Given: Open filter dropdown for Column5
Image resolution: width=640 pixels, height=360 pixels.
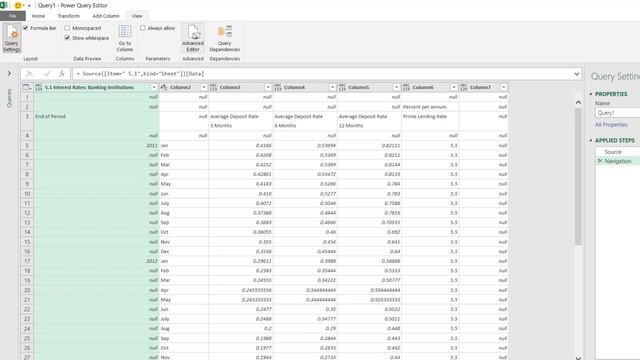Looking at the screenshot, I should 396,87.
